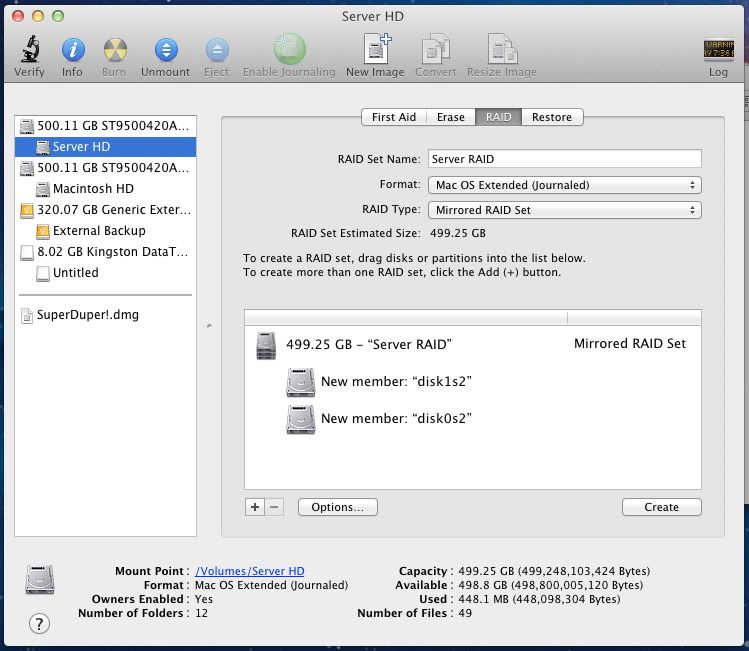Click the Burn disc icon
Image resolution: width=749 pixels, height=651 pixels.
point(115,50)
